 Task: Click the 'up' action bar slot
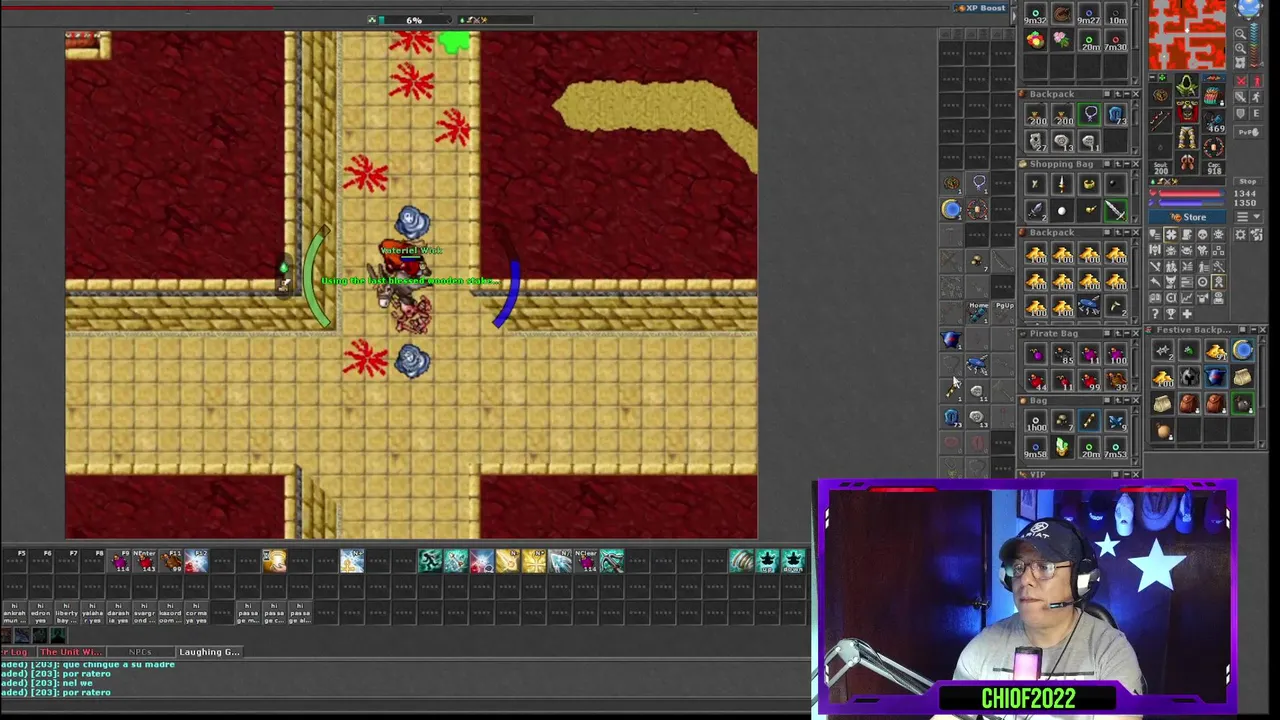(x=767, y=561)
